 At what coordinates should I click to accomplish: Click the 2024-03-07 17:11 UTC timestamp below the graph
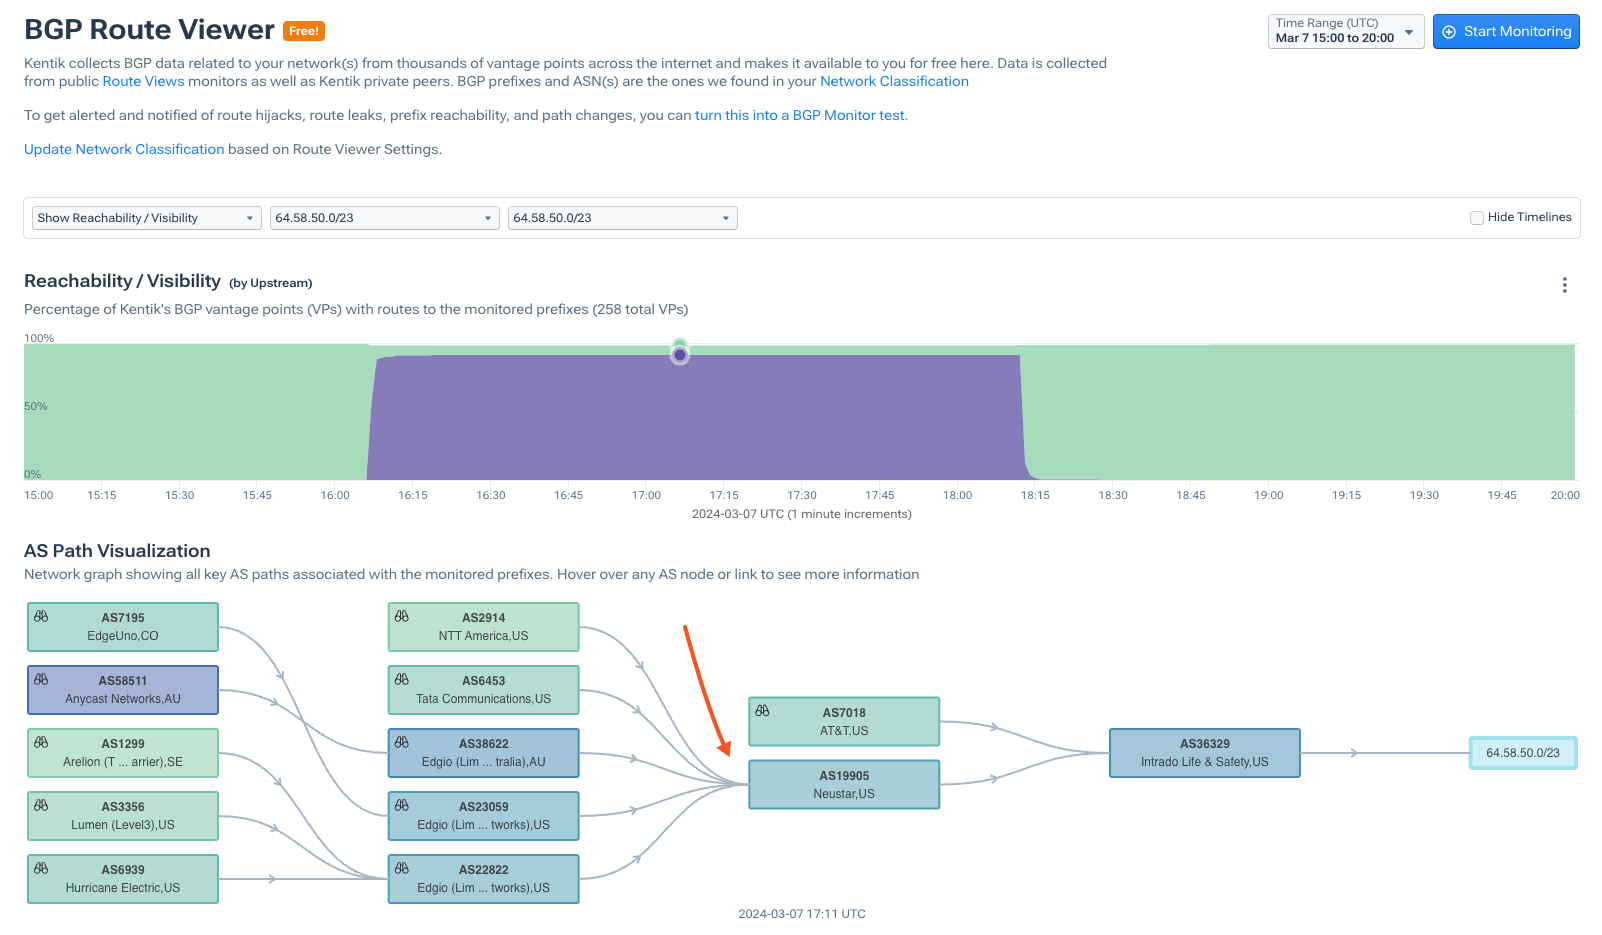coord(802,914)
